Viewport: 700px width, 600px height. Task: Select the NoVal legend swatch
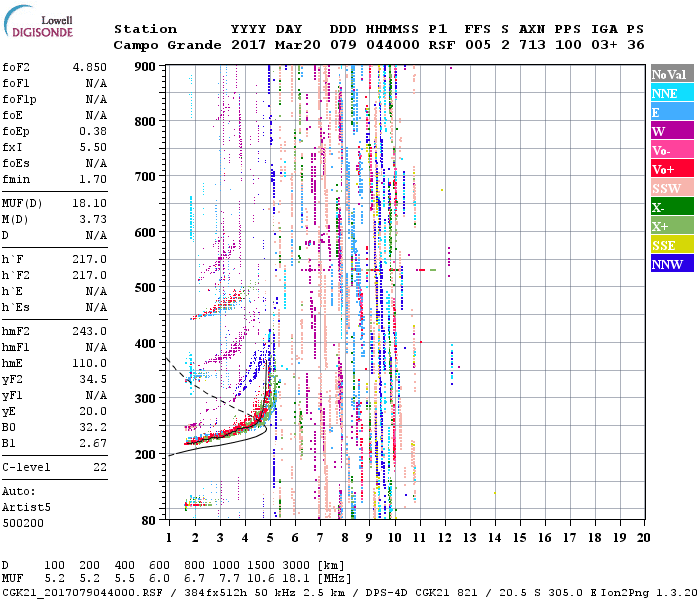671,74
